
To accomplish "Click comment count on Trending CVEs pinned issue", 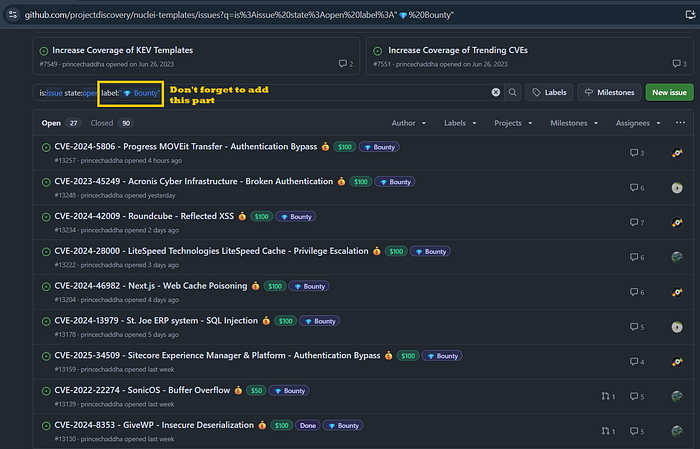I will 679,64.
